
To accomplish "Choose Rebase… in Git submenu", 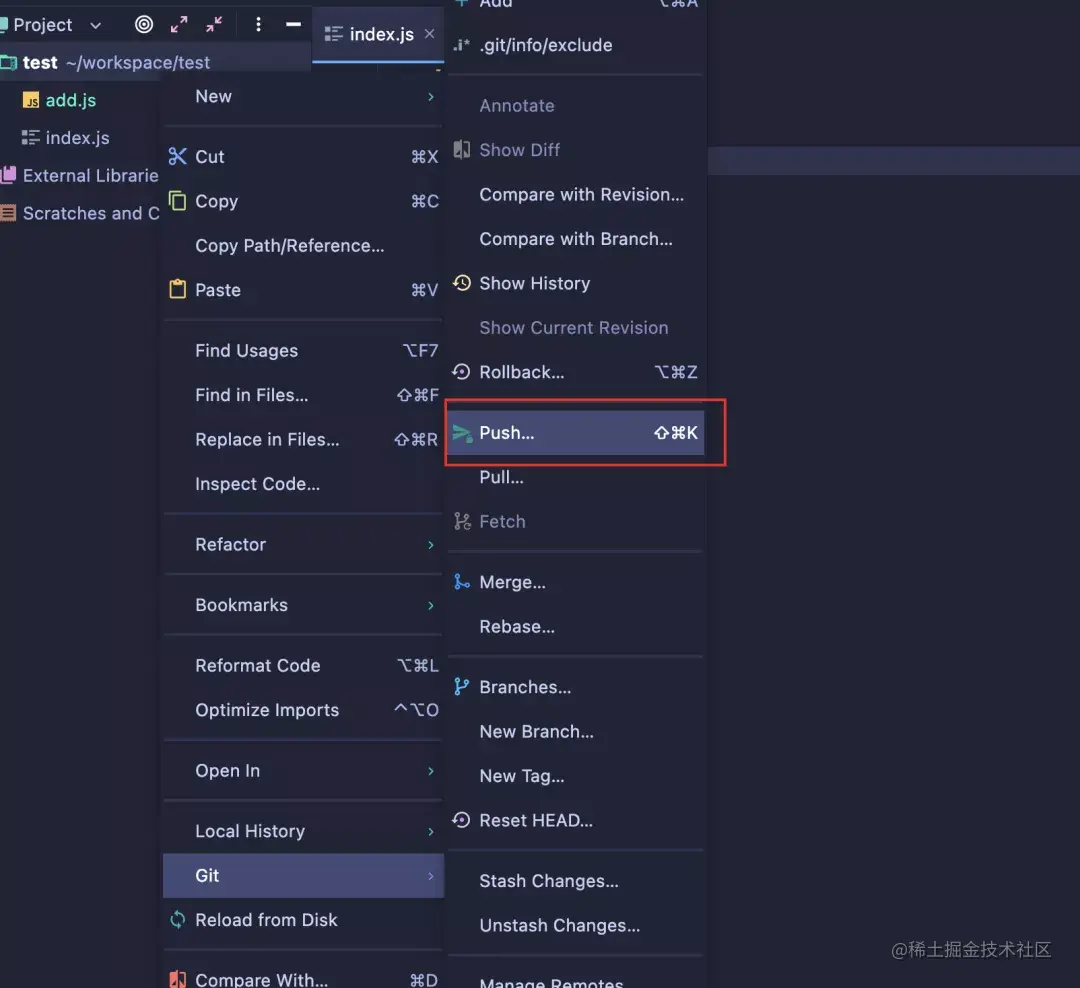I will tap(576, 626).
